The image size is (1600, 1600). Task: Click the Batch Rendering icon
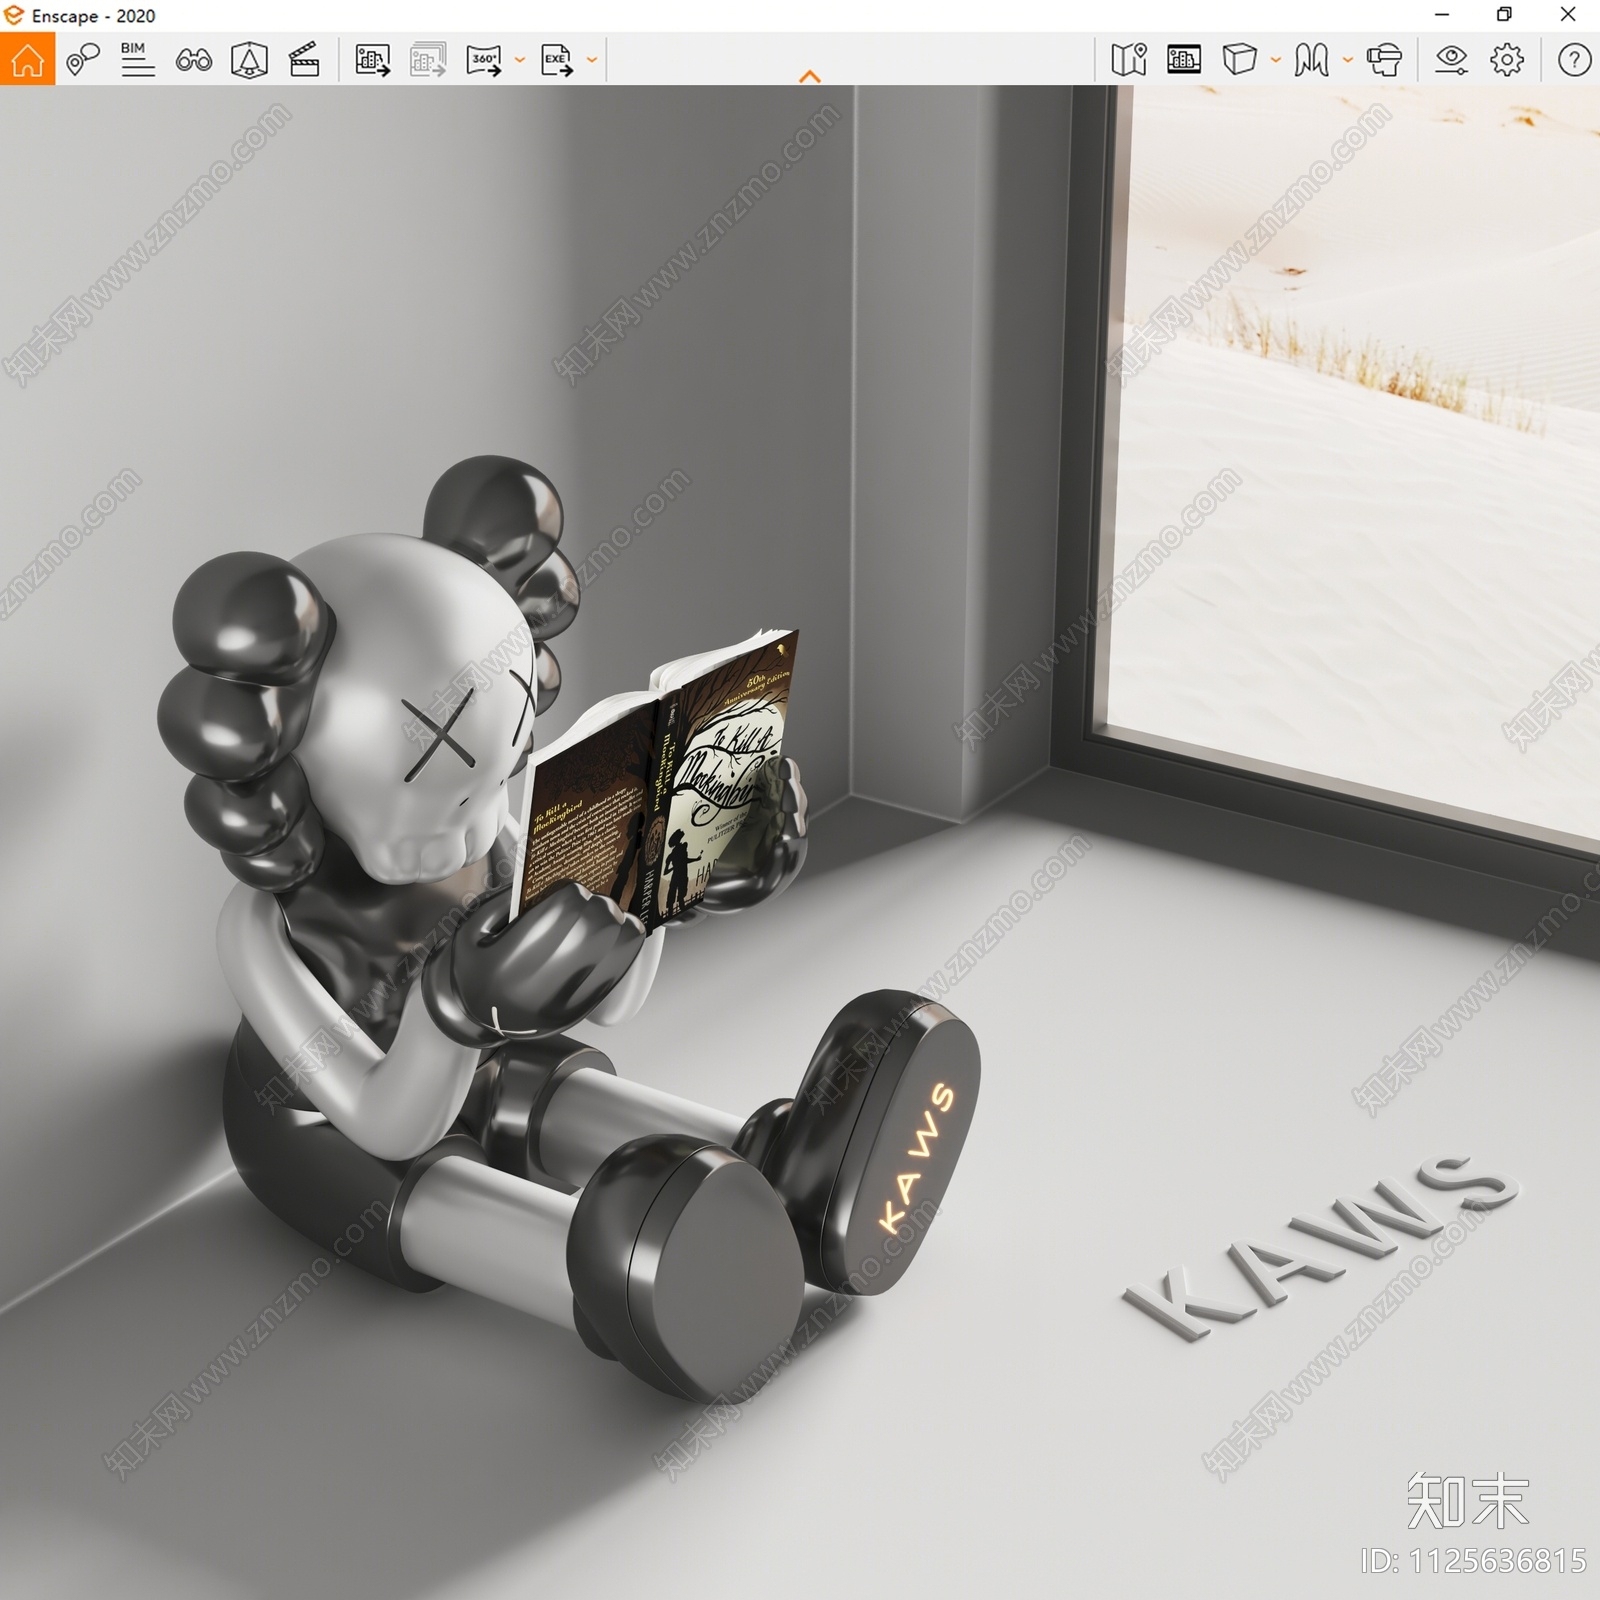tap(428, 60)
